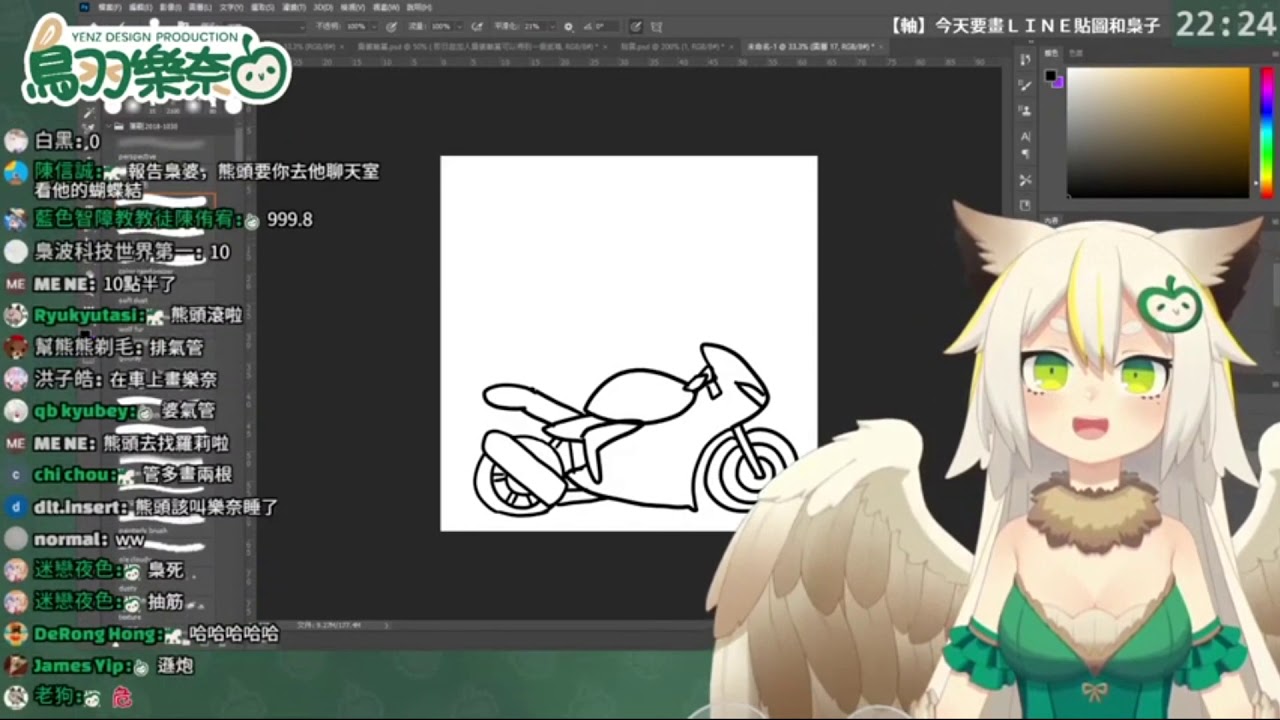
Task: Open the 內容 Properties panel tab
Action: pyautogui.click(x=1051, y=220)
